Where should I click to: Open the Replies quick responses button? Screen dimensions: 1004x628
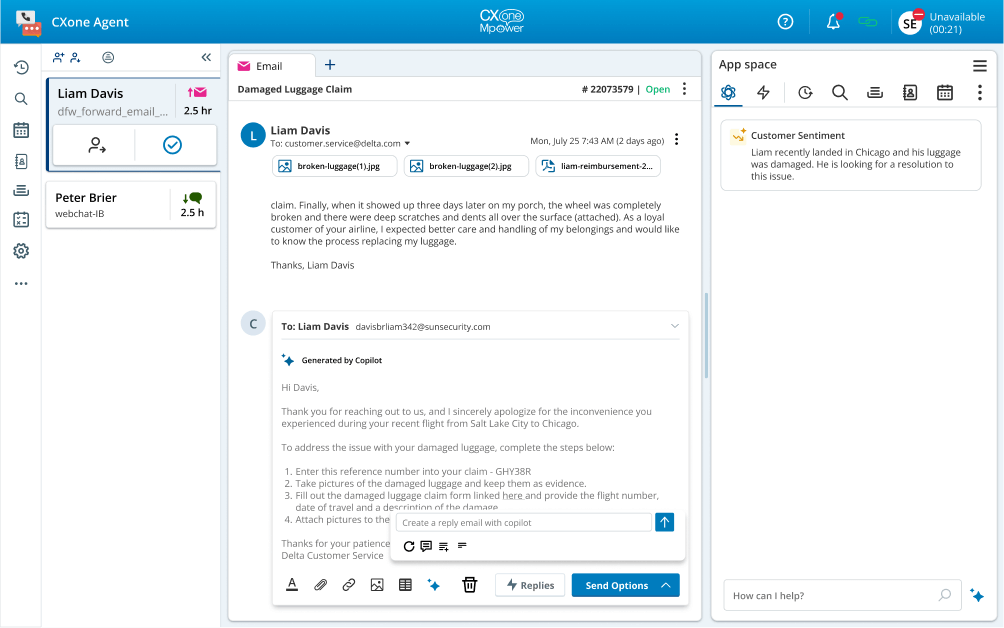pos(530,585)
